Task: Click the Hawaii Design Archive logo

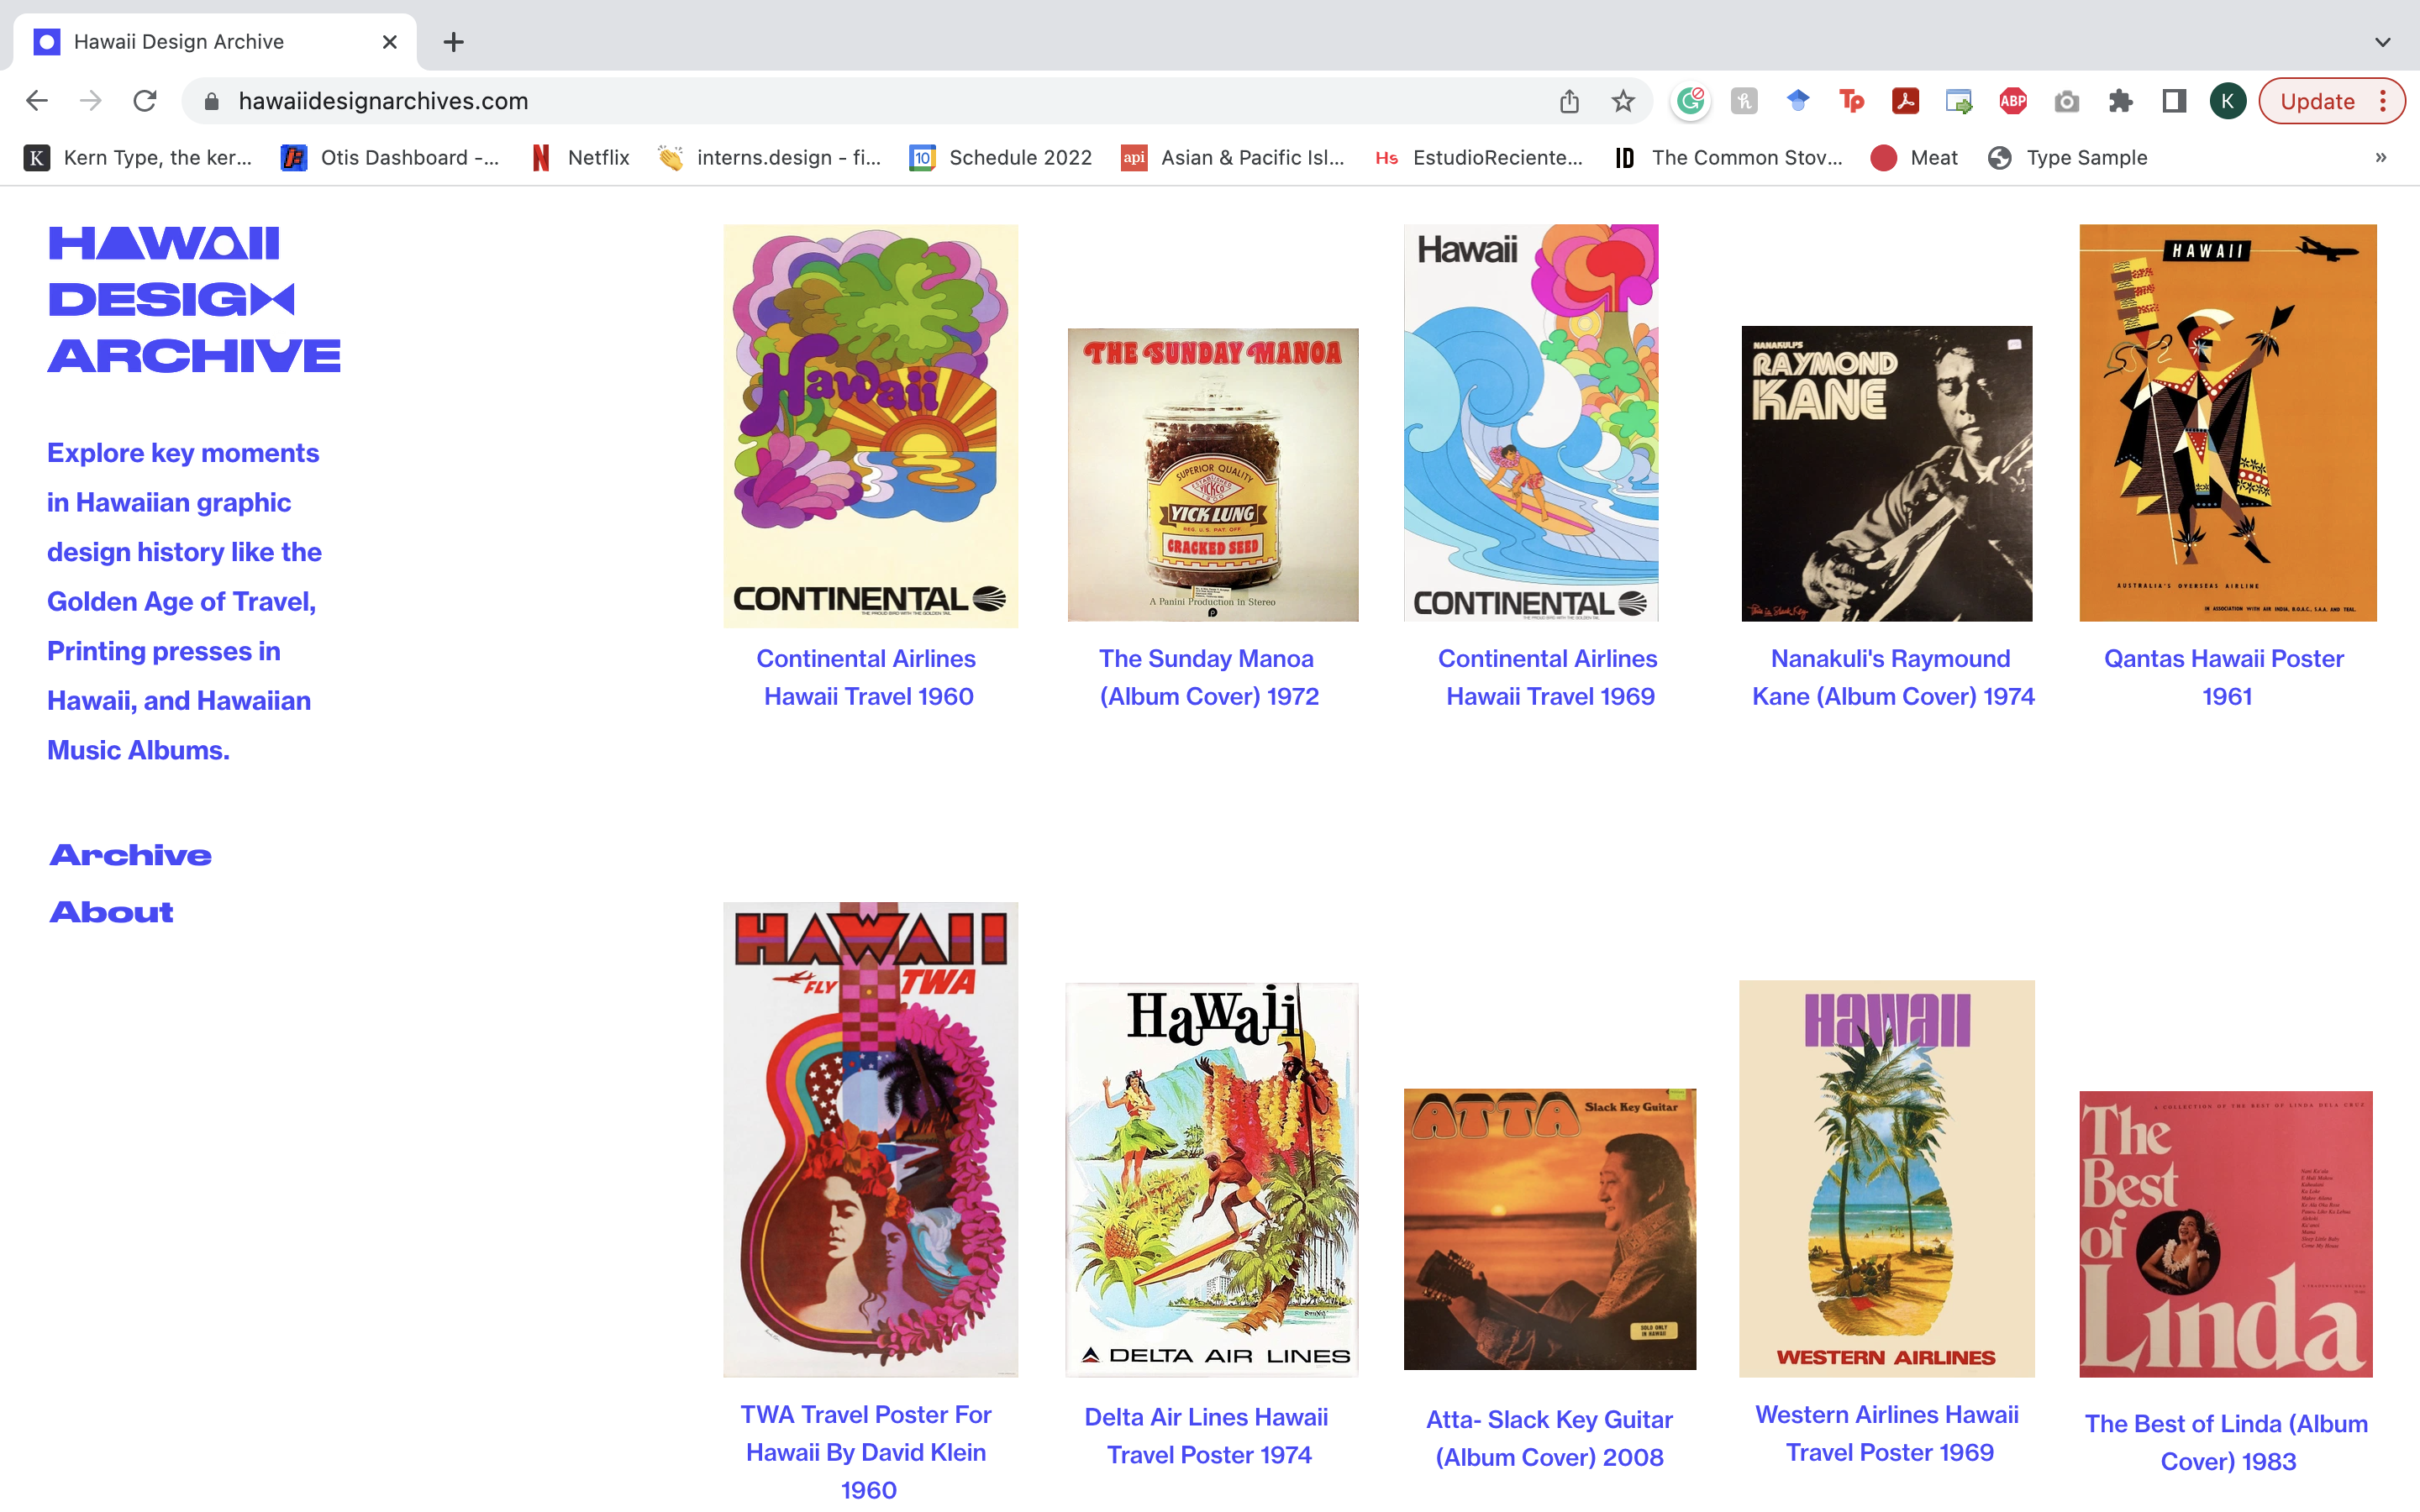Action: click(194, 300)
